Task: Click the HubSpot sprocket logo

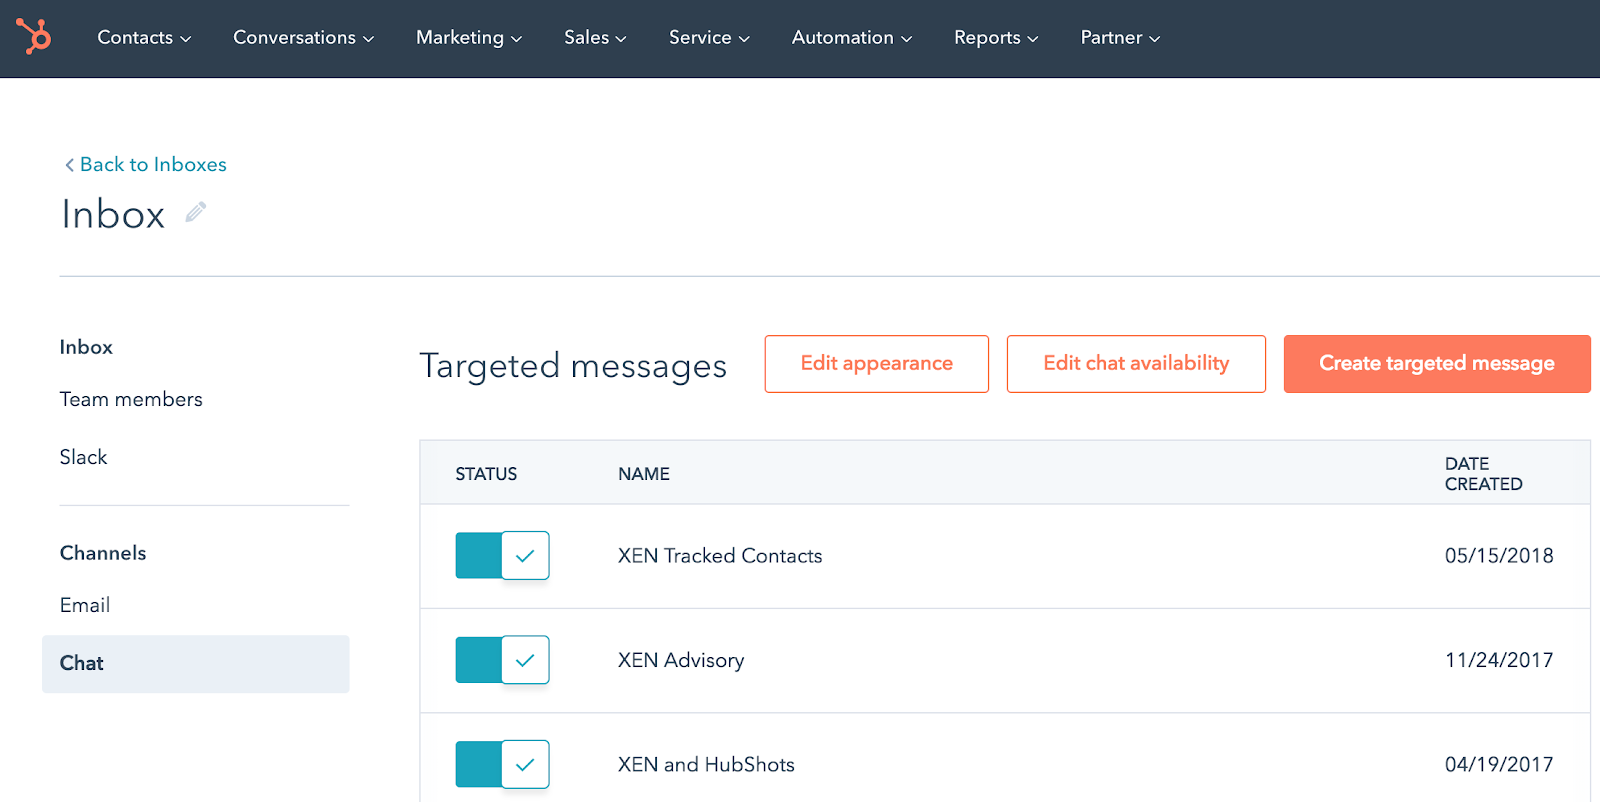Action: click(x=34, y=37)
